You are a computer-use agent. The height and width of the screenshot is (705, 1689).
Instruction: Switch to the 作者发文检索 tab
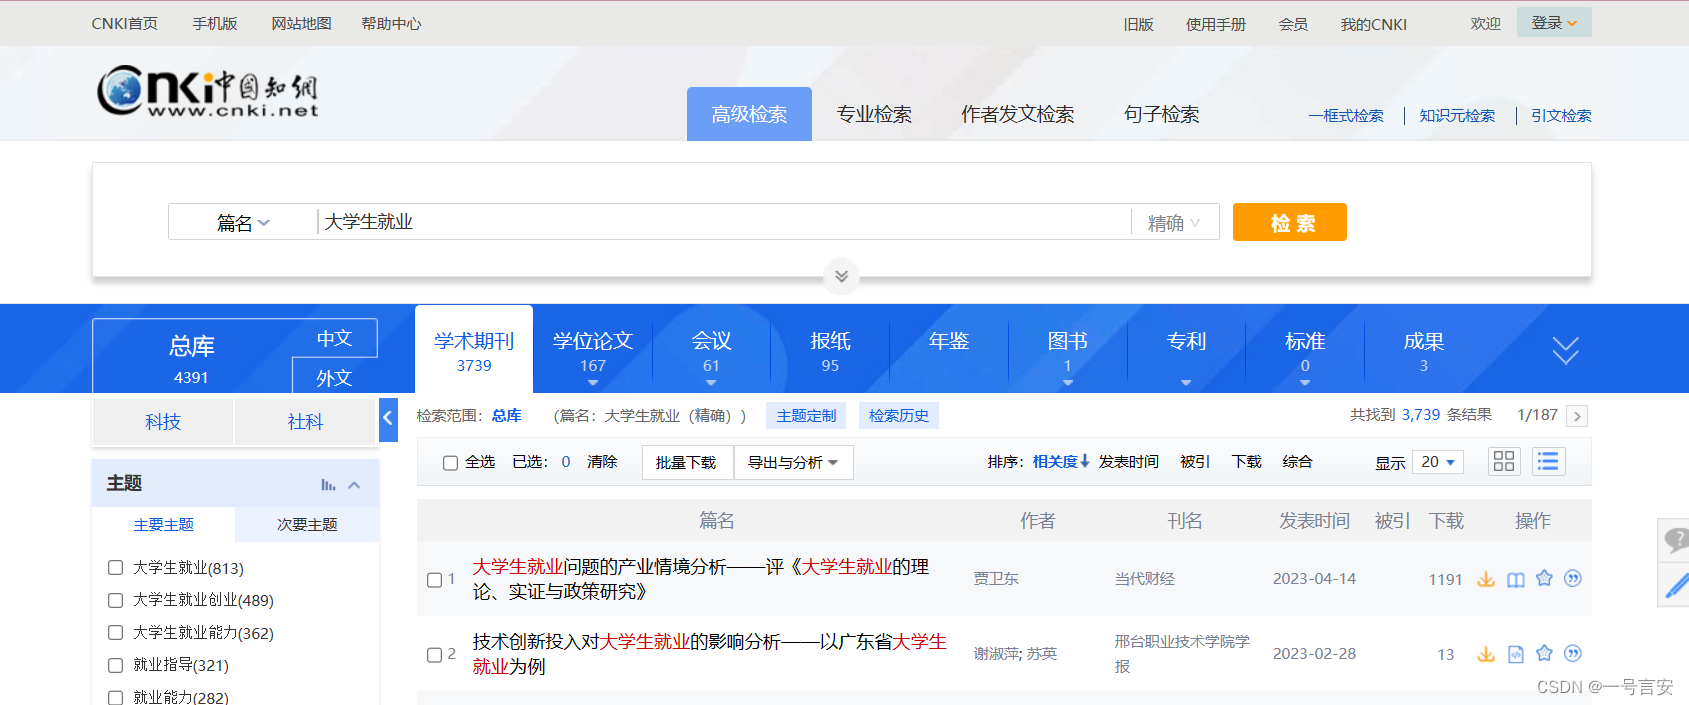pos(1018,114)
